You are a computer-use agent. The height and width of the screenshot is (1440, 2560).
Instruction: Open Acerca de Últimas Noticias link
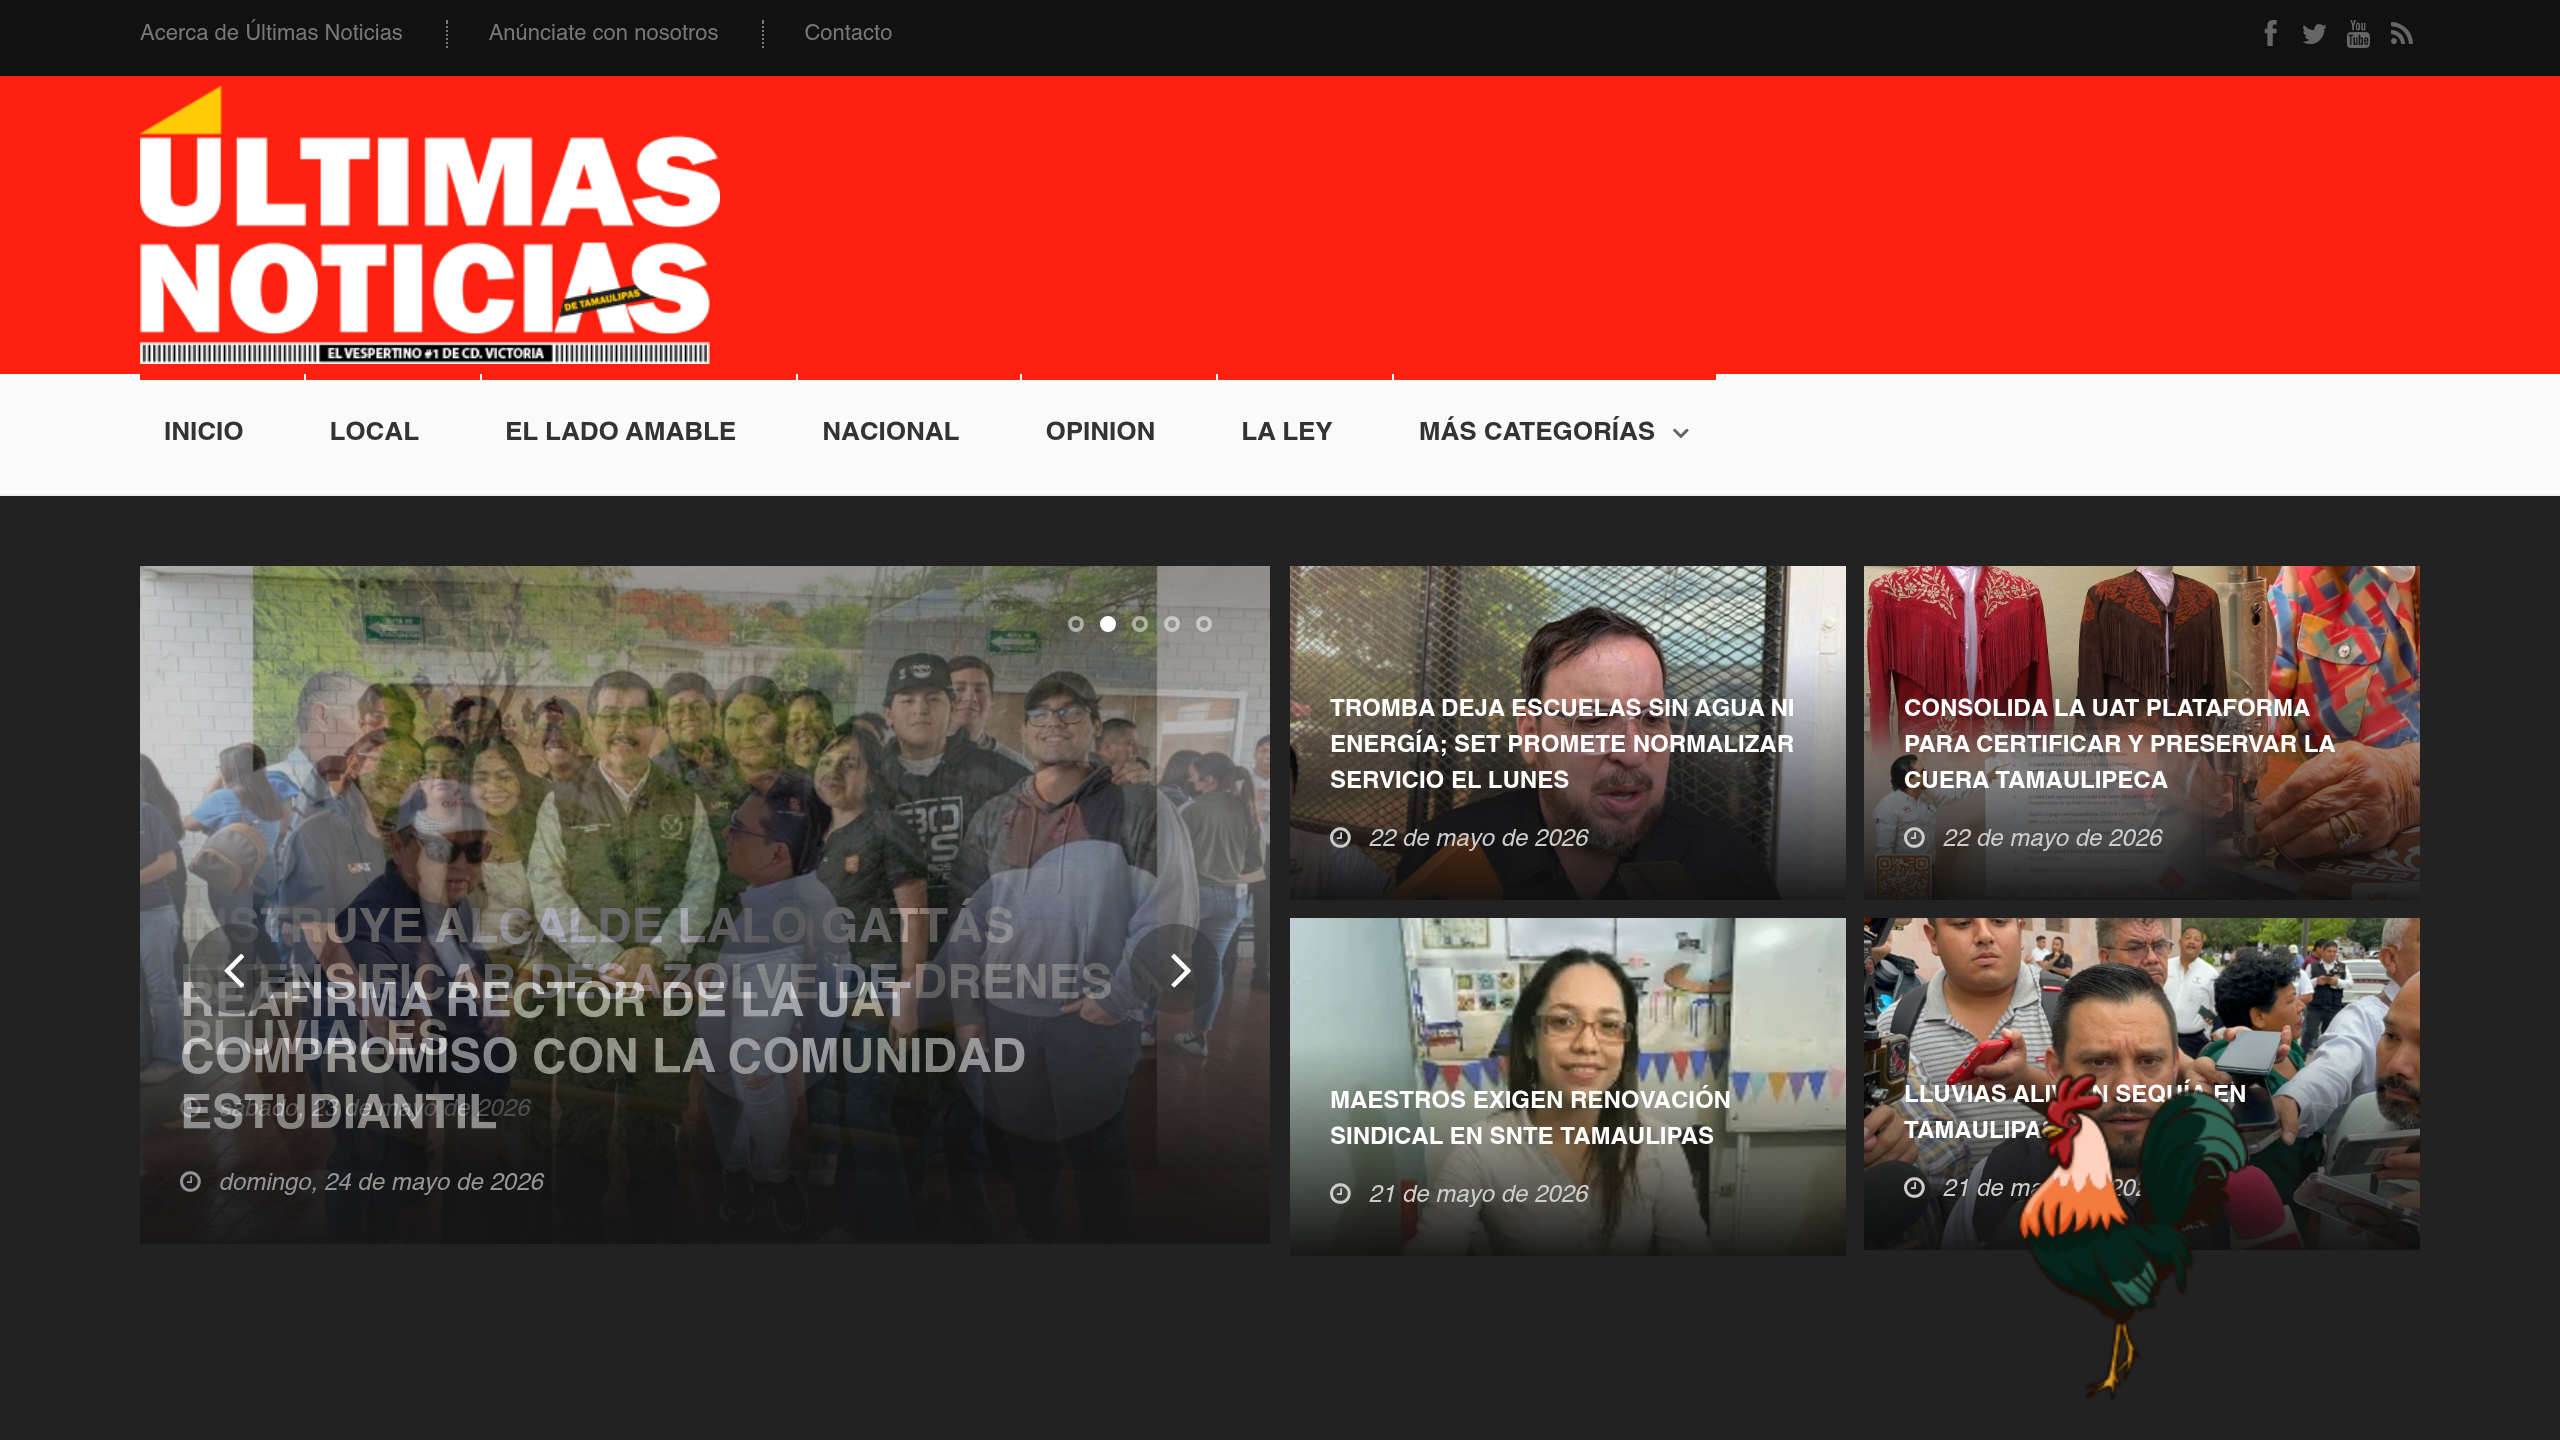pyautogui.click(x=271, y=33)
